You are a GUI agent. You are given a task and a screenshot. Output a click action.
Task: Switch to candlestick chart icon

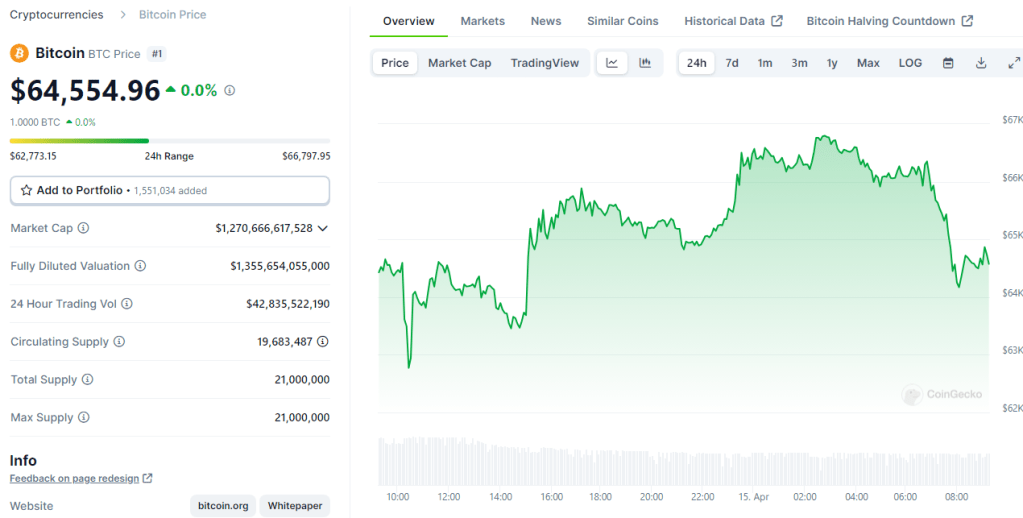645,63
